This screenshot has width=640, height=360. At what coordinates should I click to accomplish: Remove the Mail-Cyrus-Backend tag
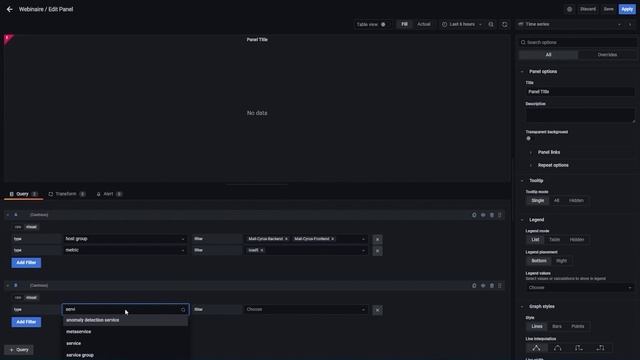(286, 239)
